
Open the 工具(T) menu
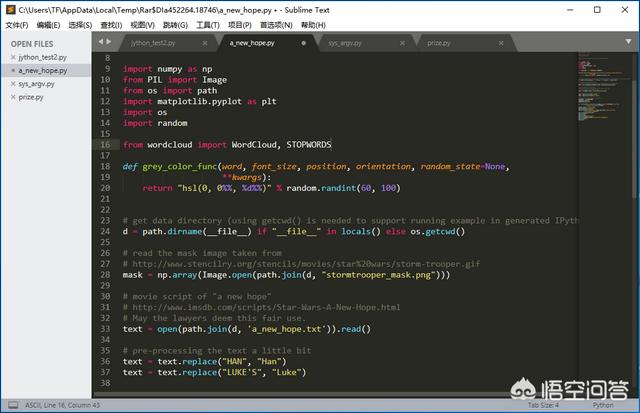(x=208, y=25)
